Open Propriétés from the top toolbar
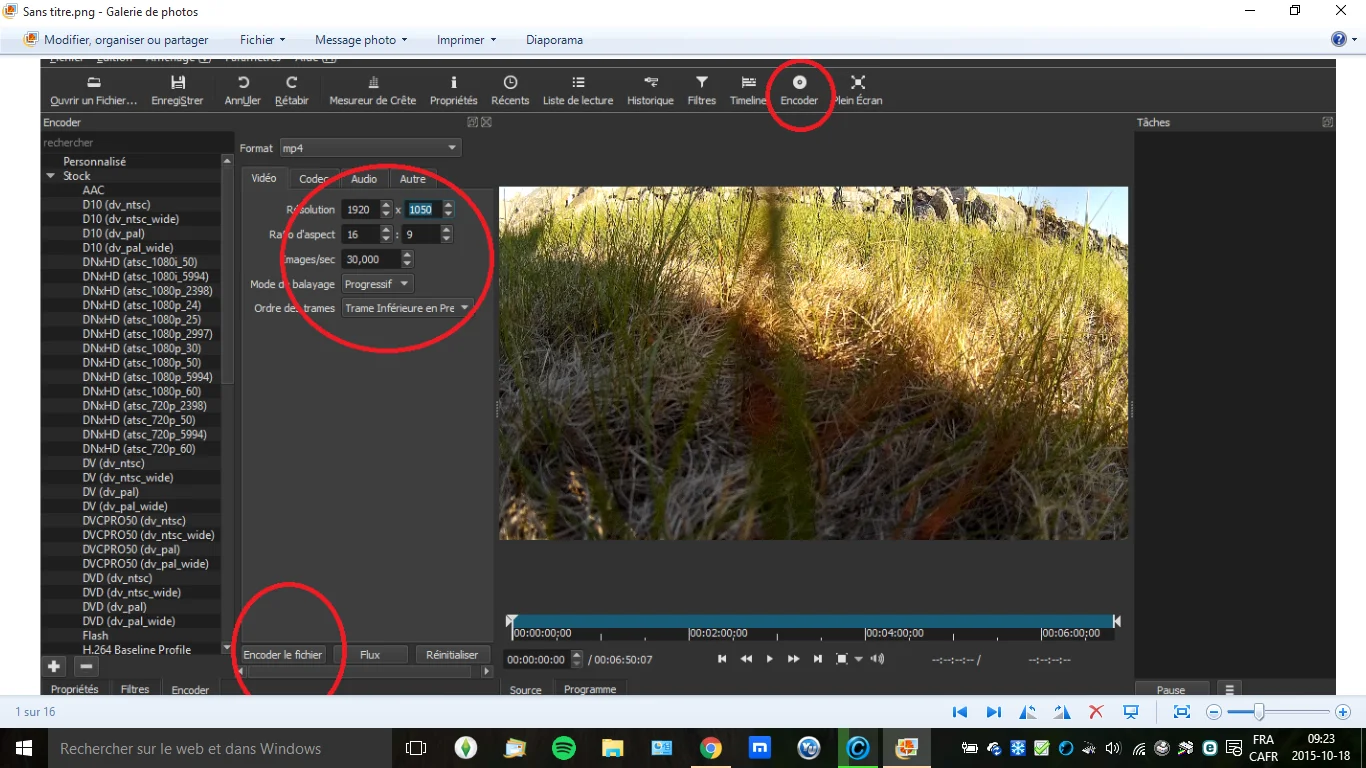Screen dimensions: 1366x768 click(454, 91)
